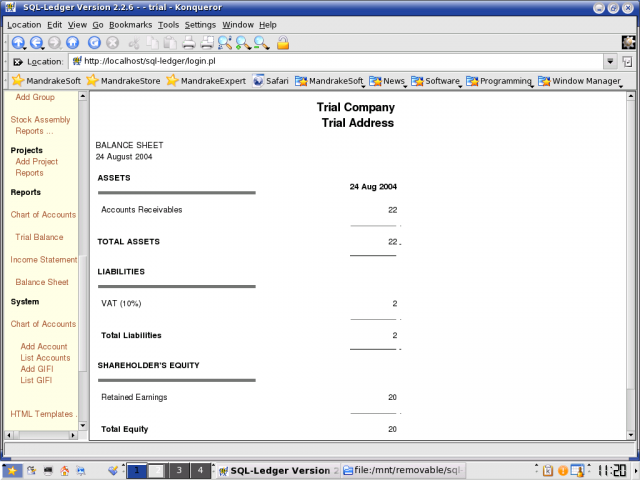
Task: Reload the page with the Reload icon
Action: [x=94, y=42]
